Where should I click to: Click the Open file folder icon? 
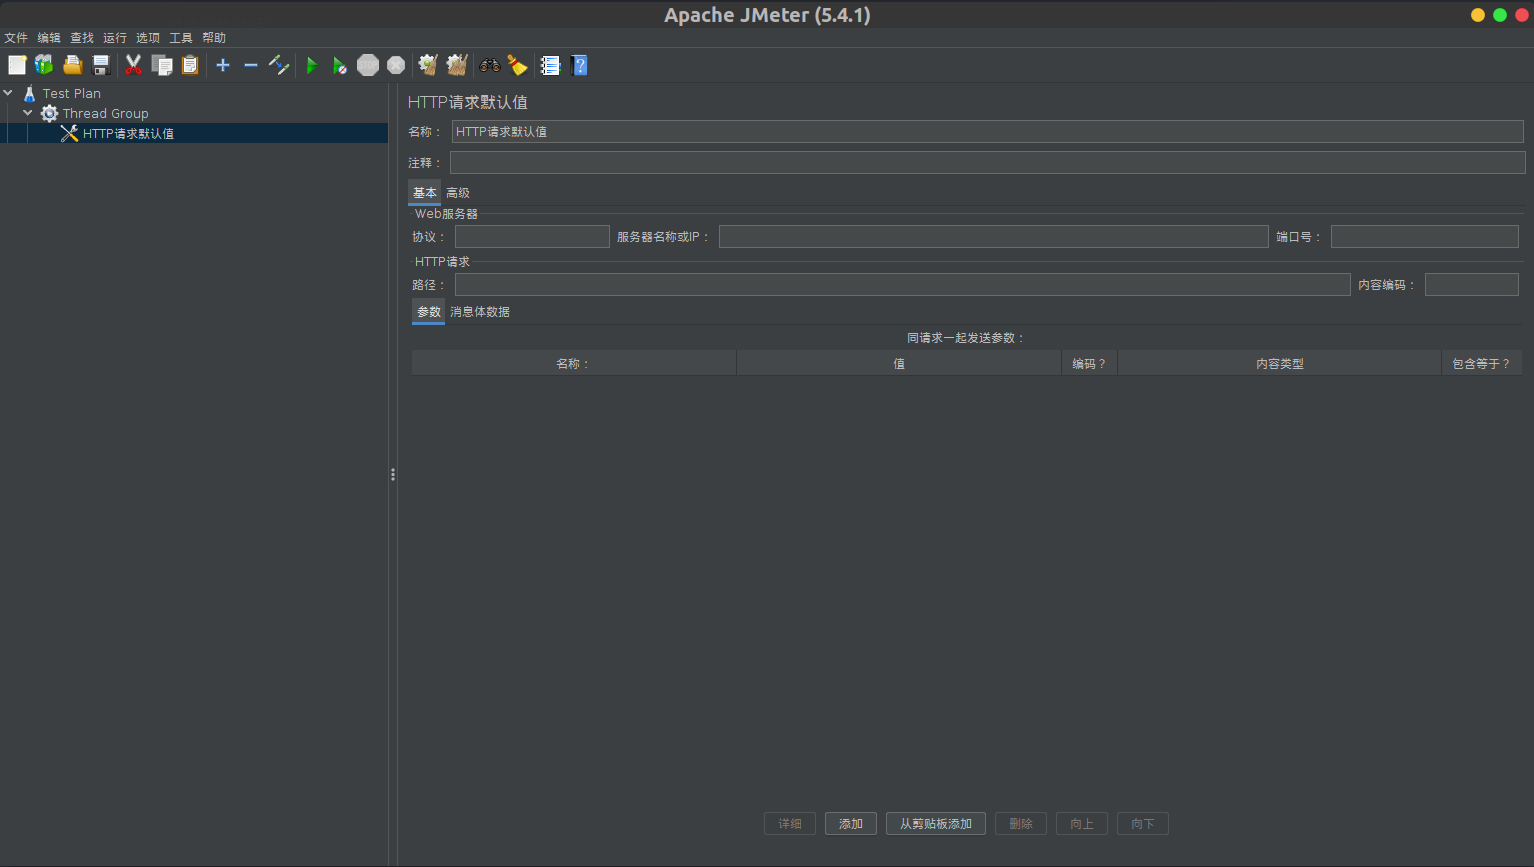(72, 65)
